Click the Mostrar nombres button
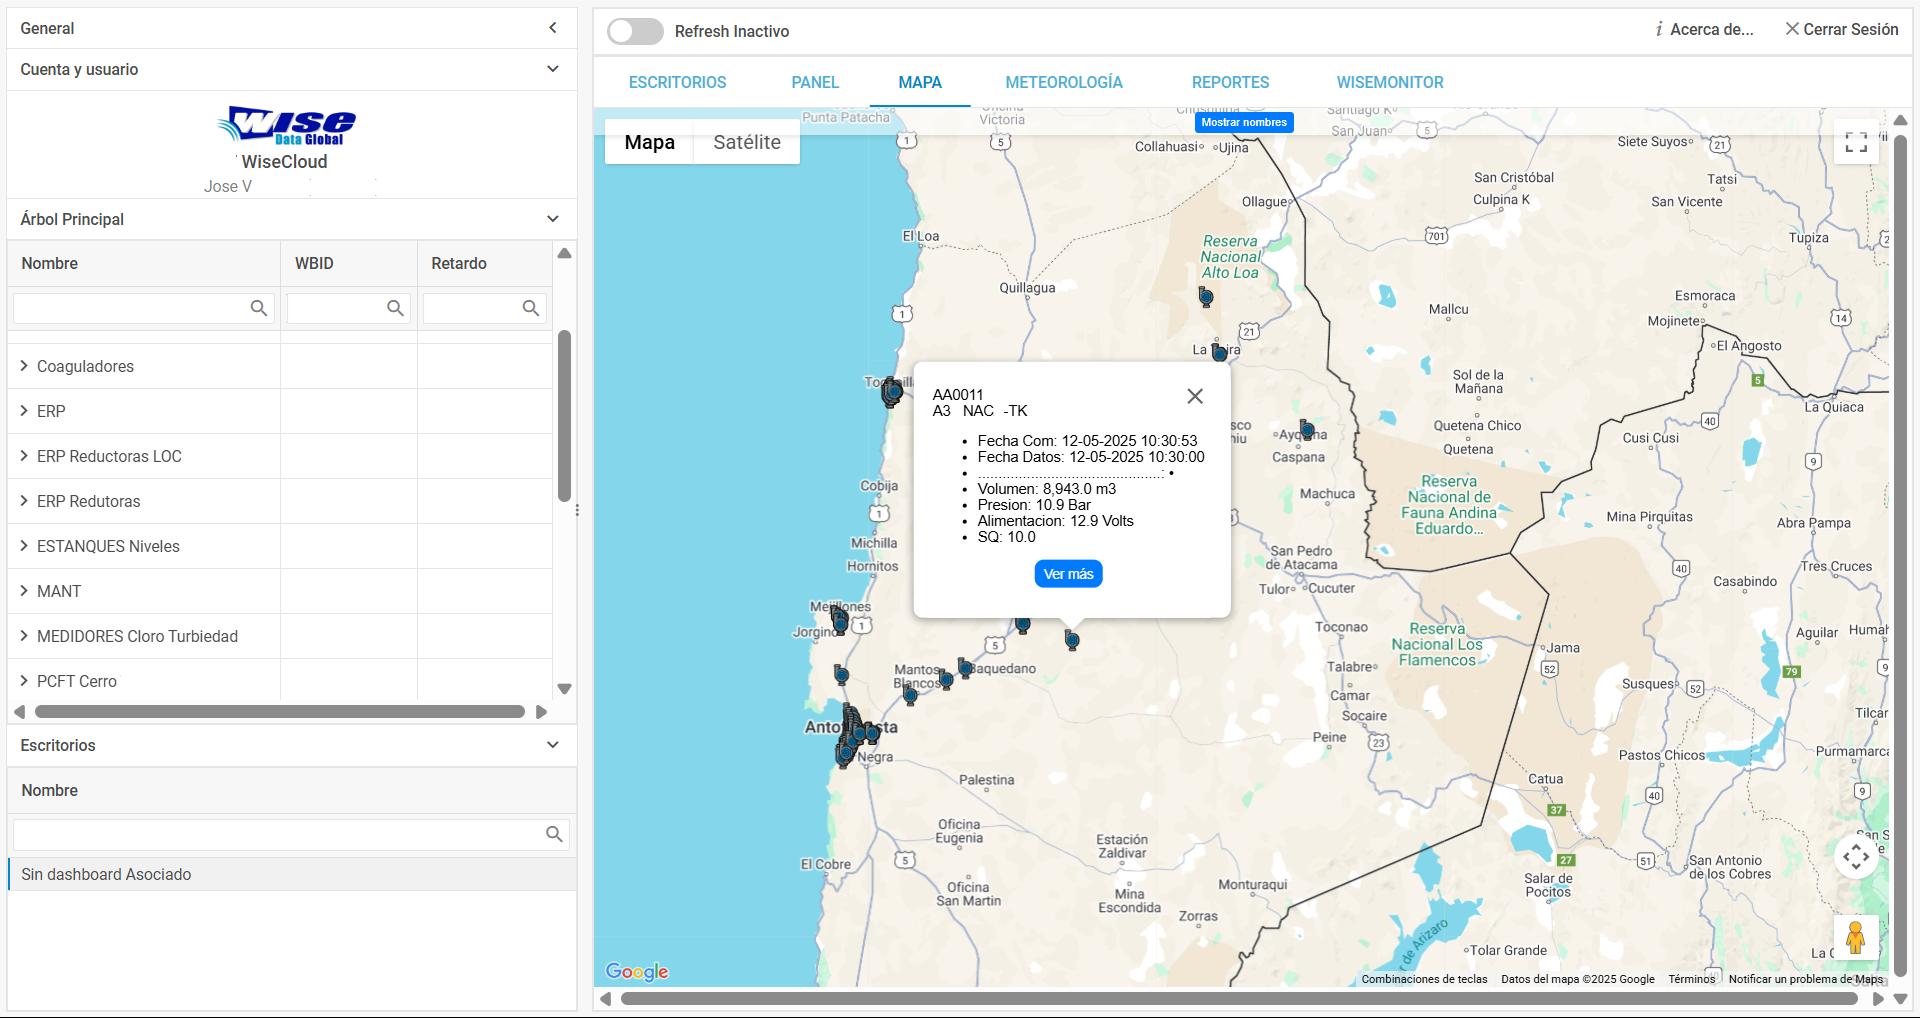 click(1244, 122)
